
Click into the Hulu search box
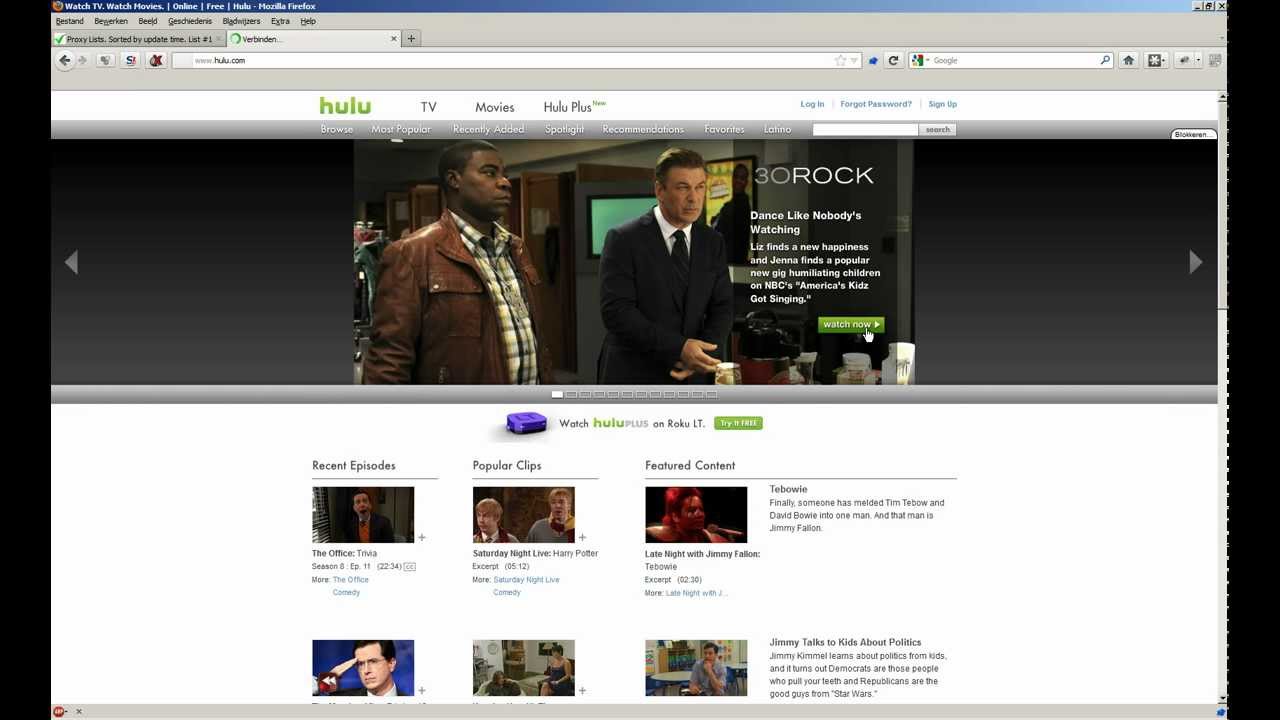pos(865,129)
